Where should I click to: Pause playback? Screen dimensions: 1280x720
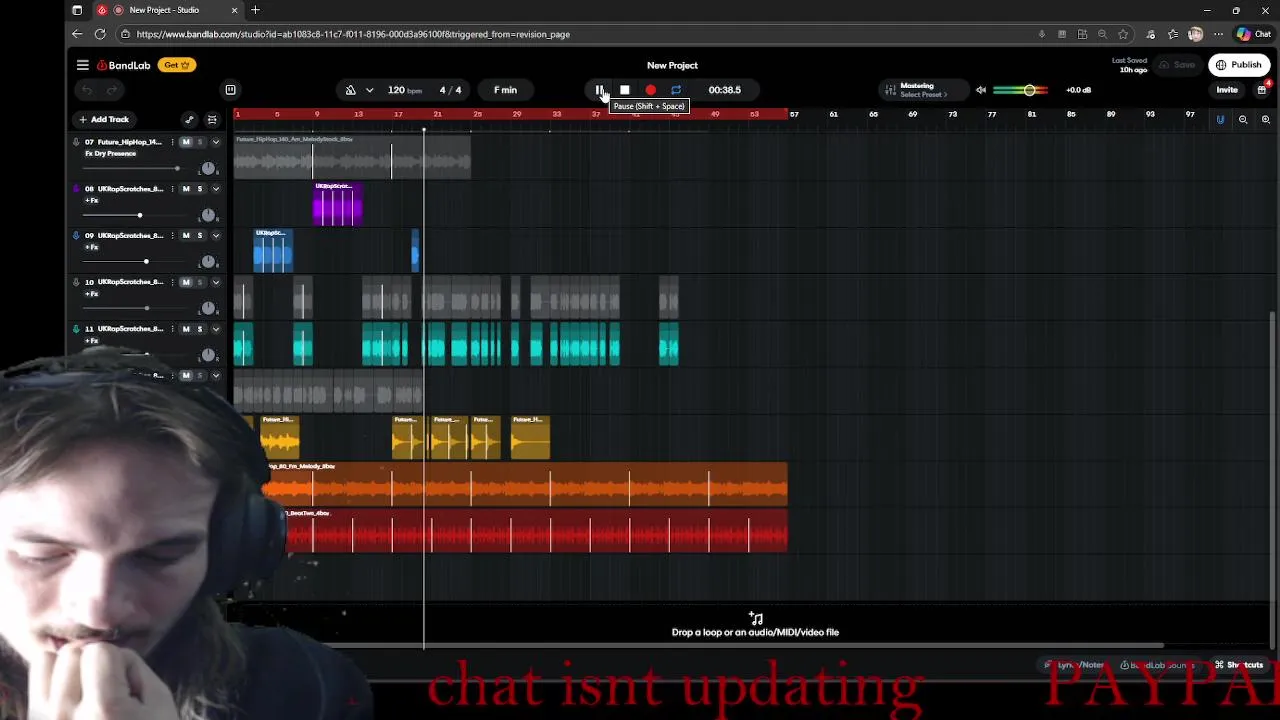coord(599,90)
